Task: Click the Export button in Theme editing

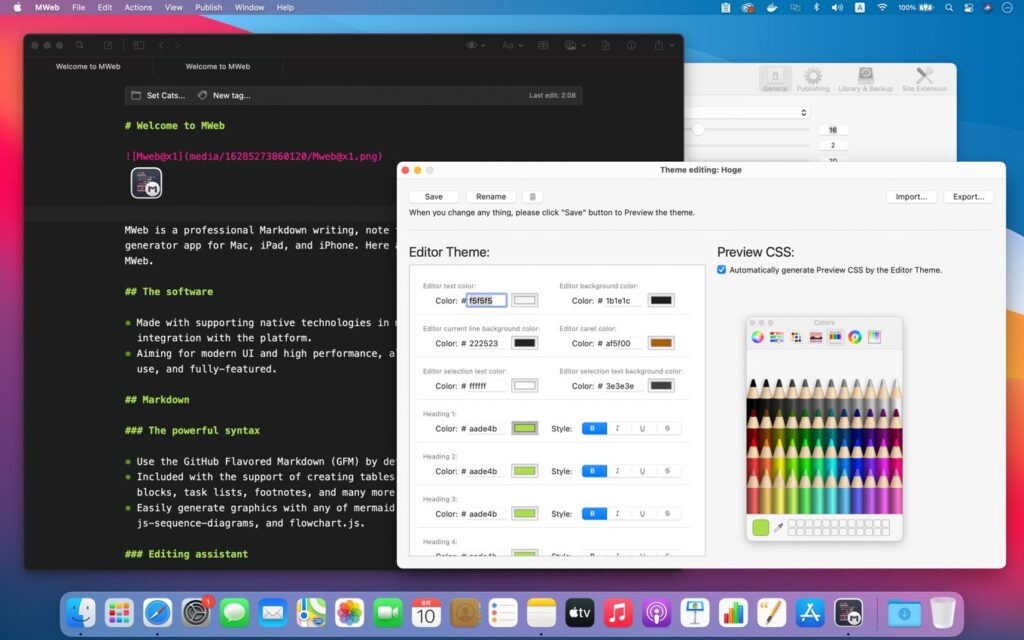Action: [x=967, y=196]
